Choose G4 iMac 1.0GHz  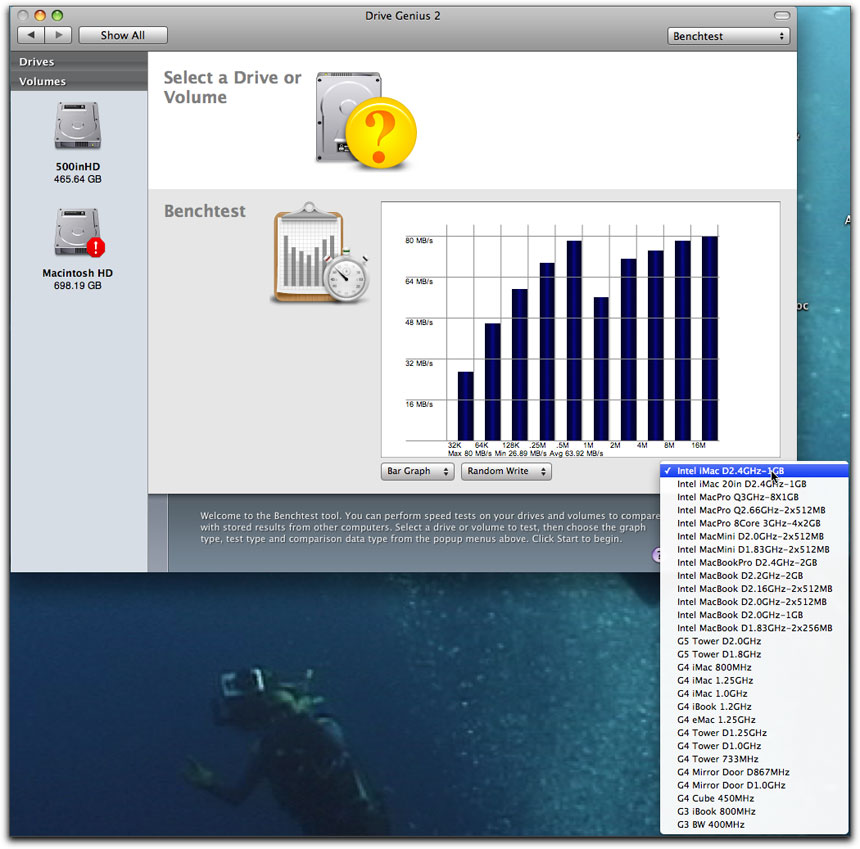click(754, 694)
